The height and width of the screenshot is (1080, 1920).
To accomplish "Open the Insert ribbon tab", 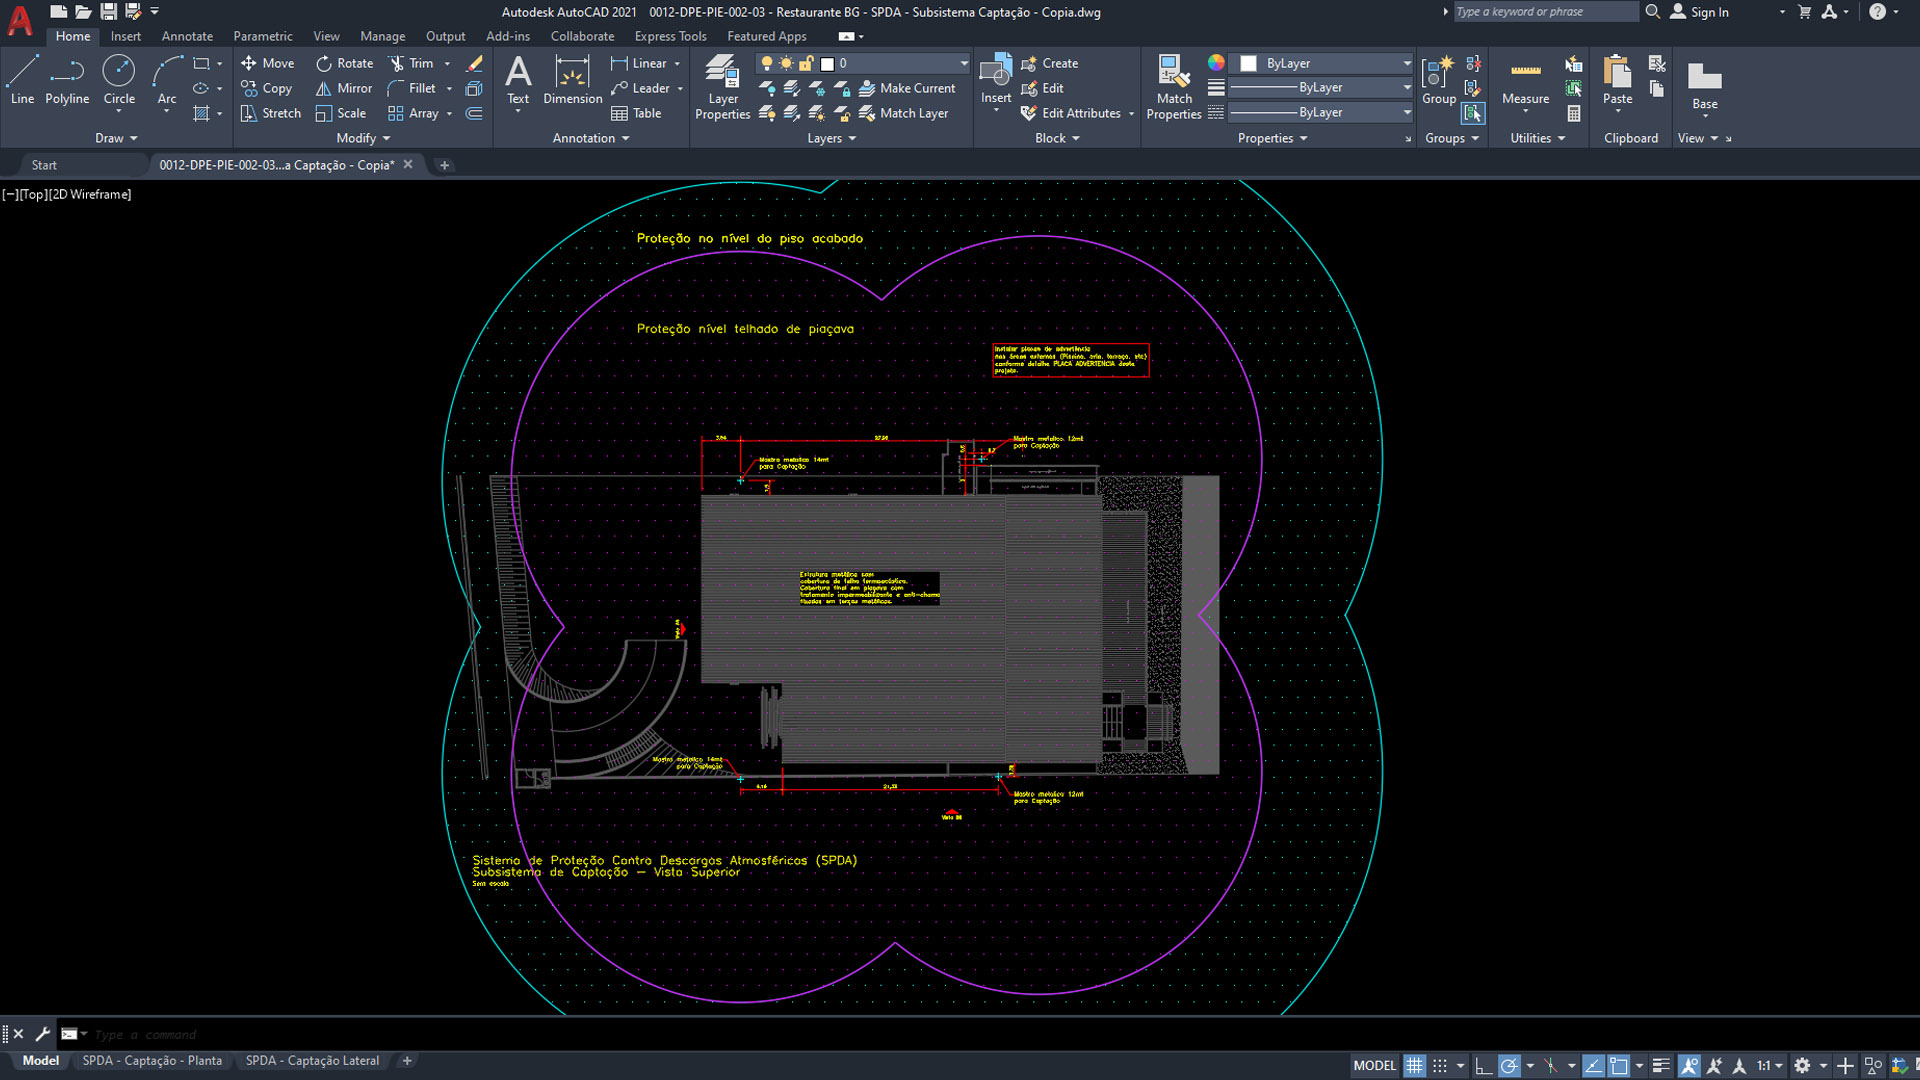I will pos(125,36).
